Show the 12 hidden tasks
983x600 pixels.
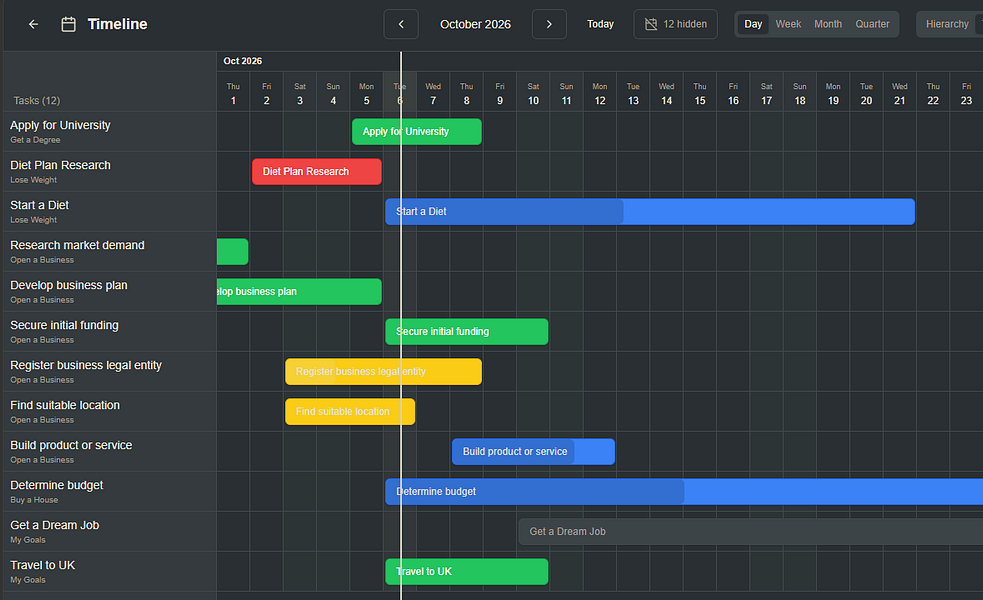click(675, 24)
